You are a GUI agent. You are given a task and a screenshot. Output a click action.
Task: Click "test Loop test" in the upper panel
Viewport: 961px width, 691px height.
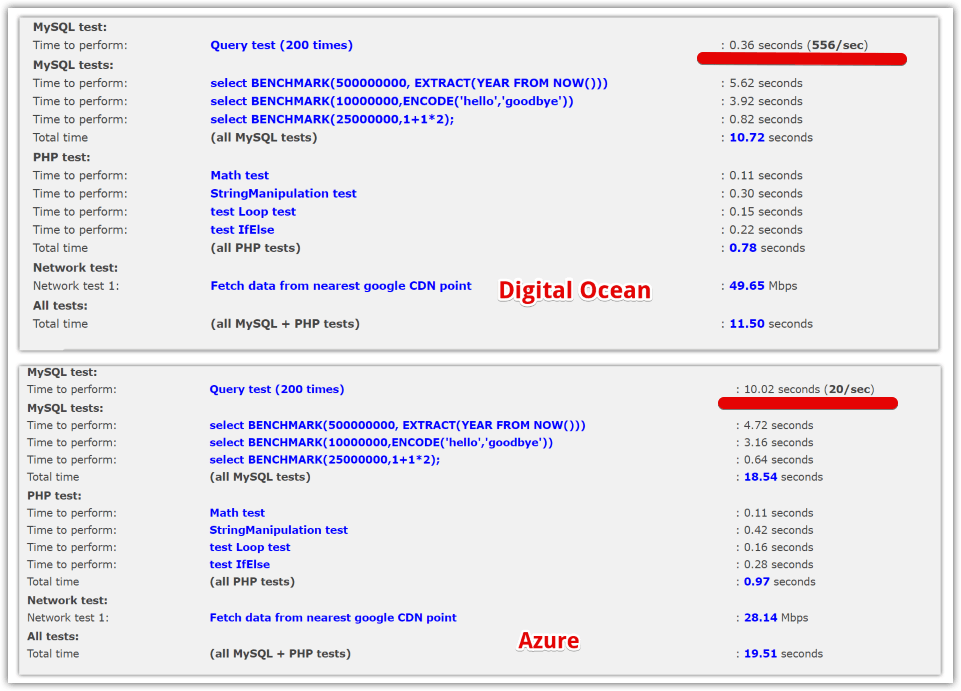click(x=253, y=212)
